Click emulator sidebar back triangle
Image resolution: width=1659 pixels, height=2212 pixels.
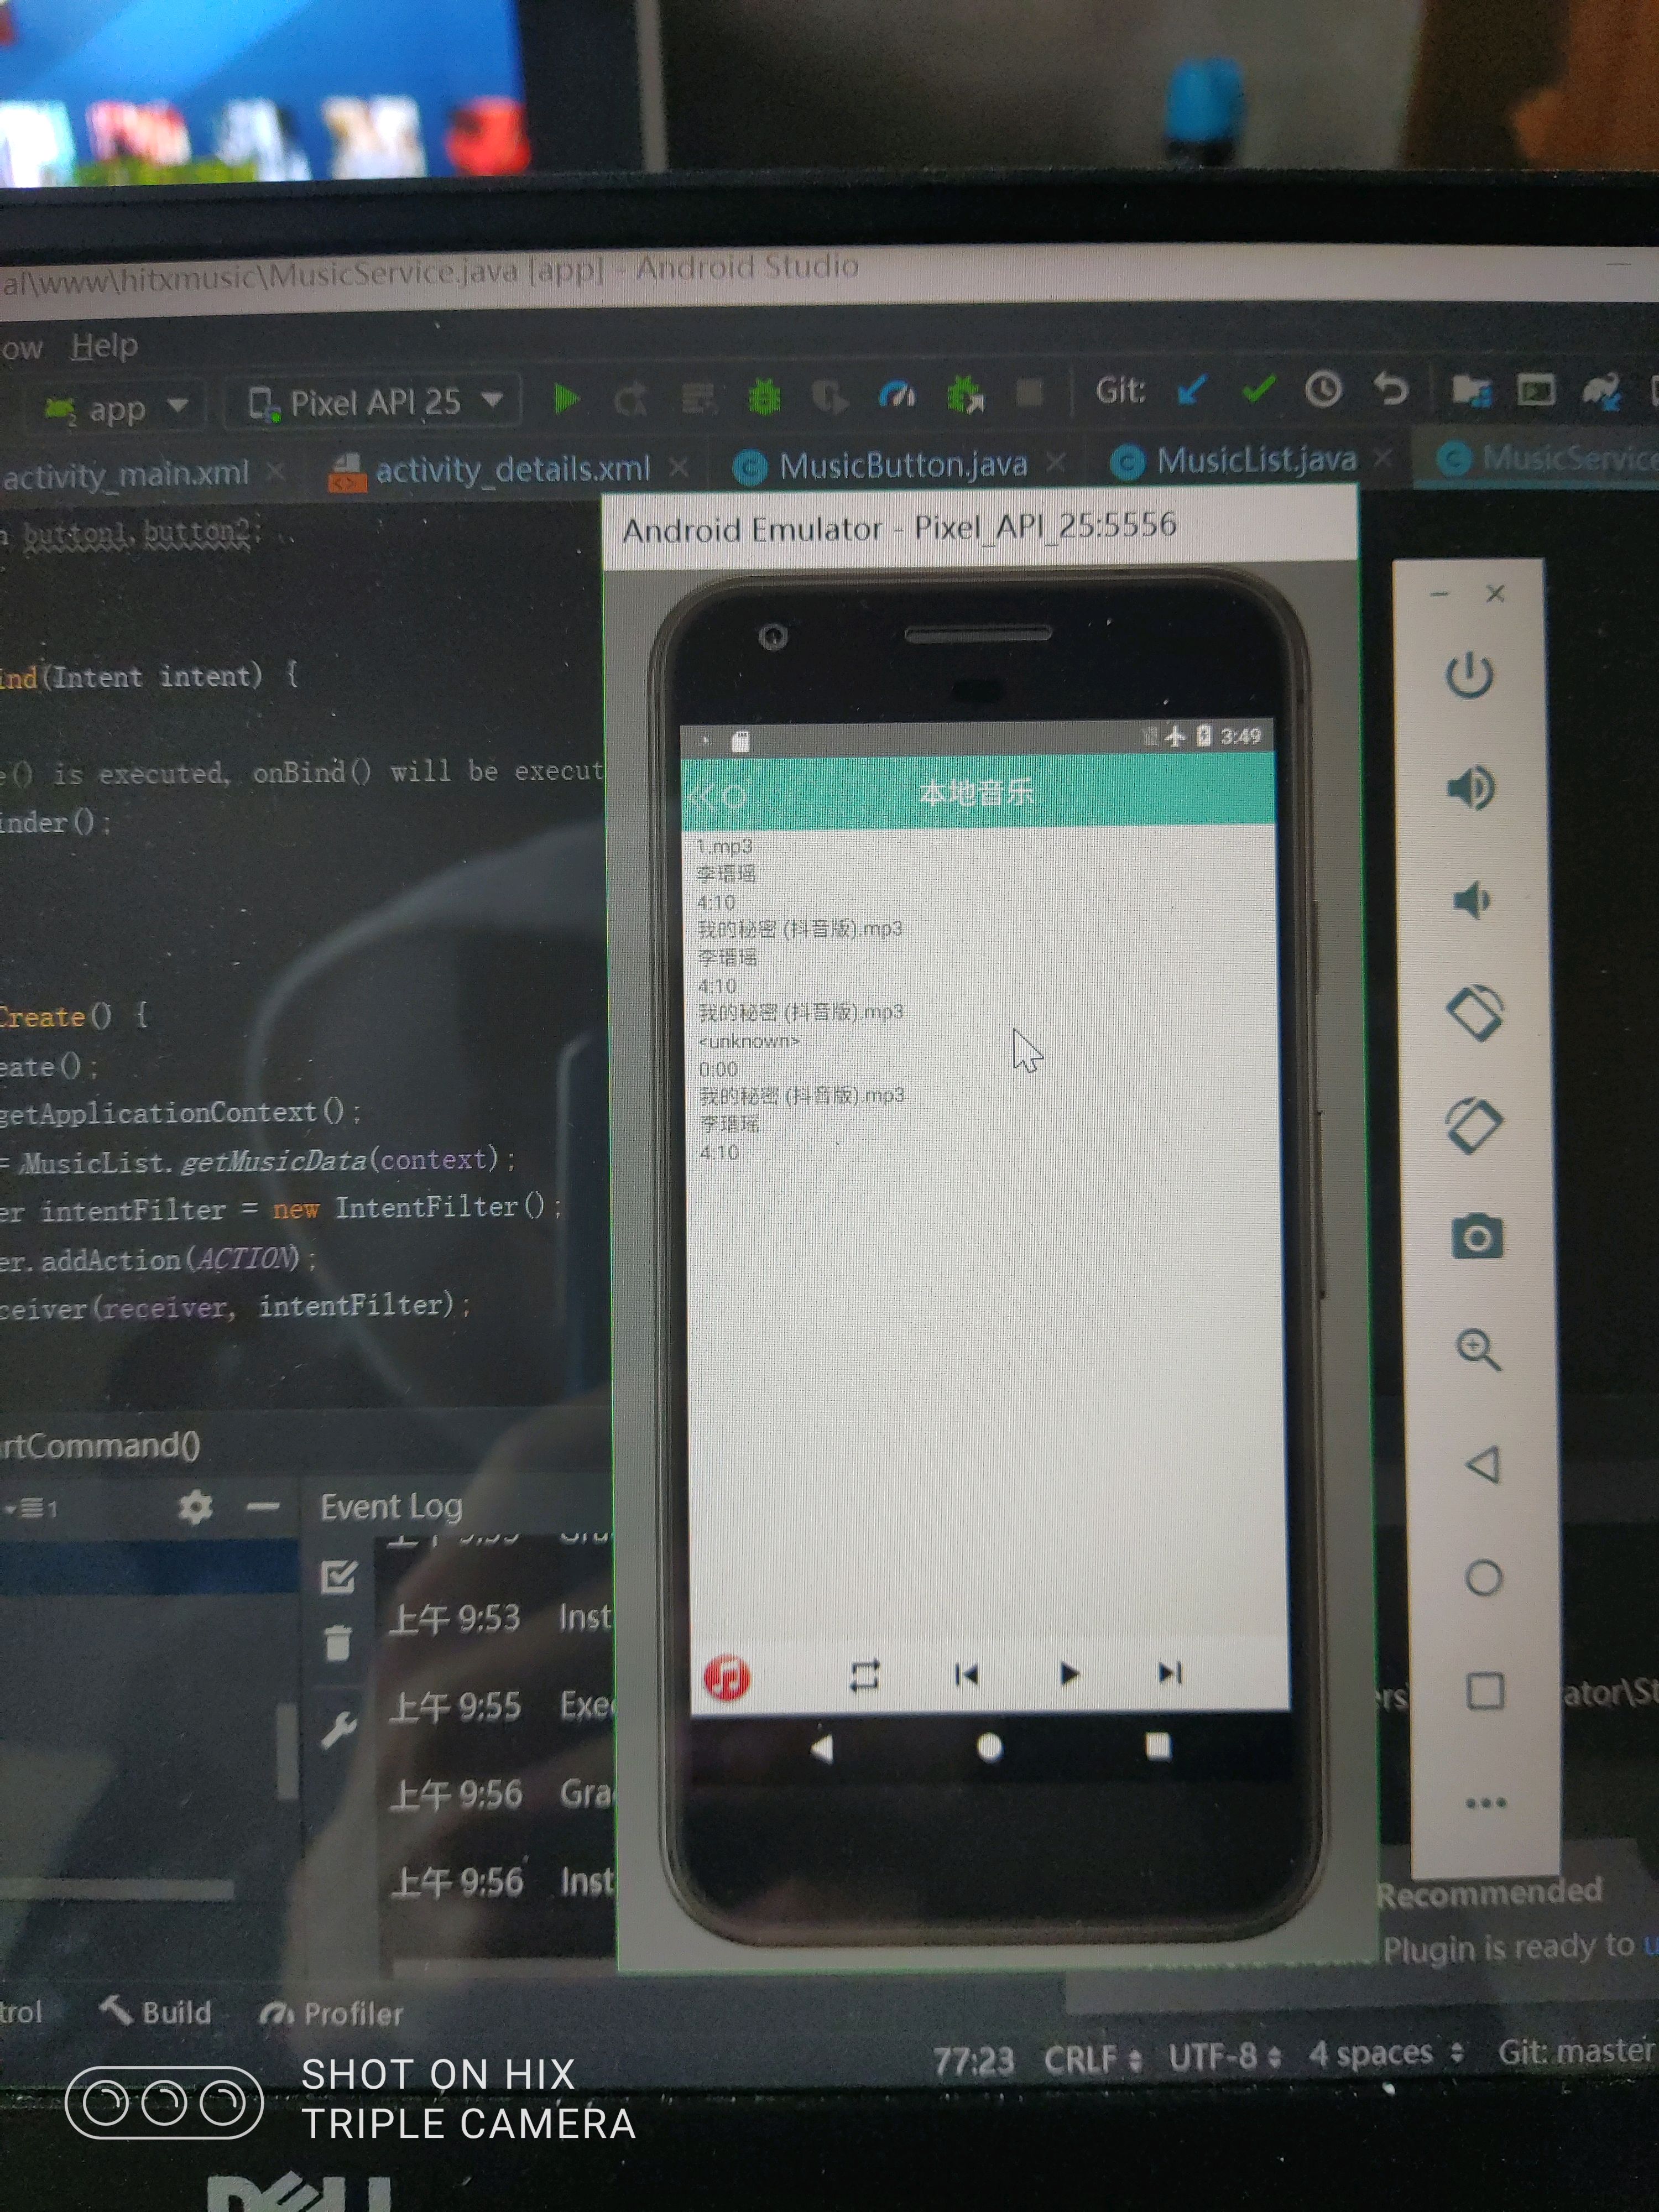tap(1482, 1465)
